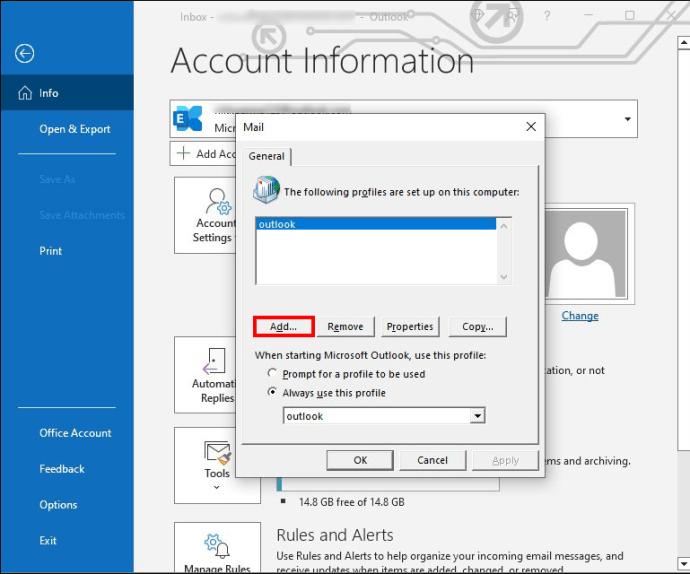Click the Remove profile button
Viewport: 690px width, 574px height.
[345, 327]
